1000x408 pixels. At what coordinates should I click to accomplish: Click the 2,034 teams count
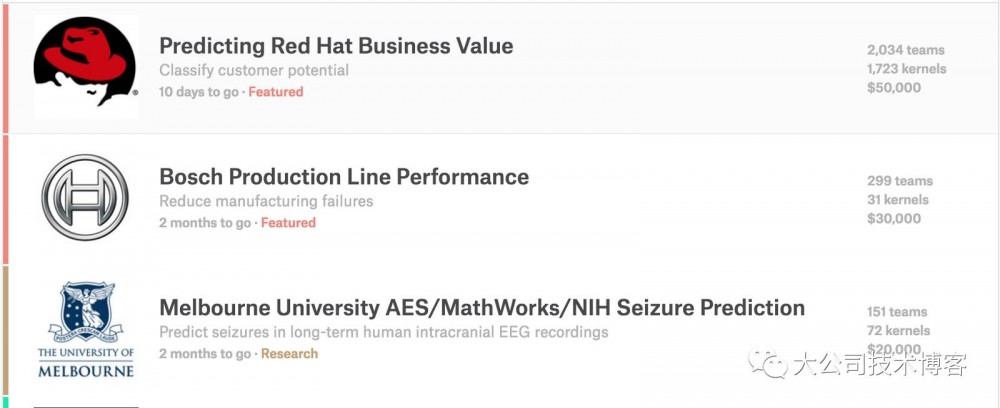905,50
